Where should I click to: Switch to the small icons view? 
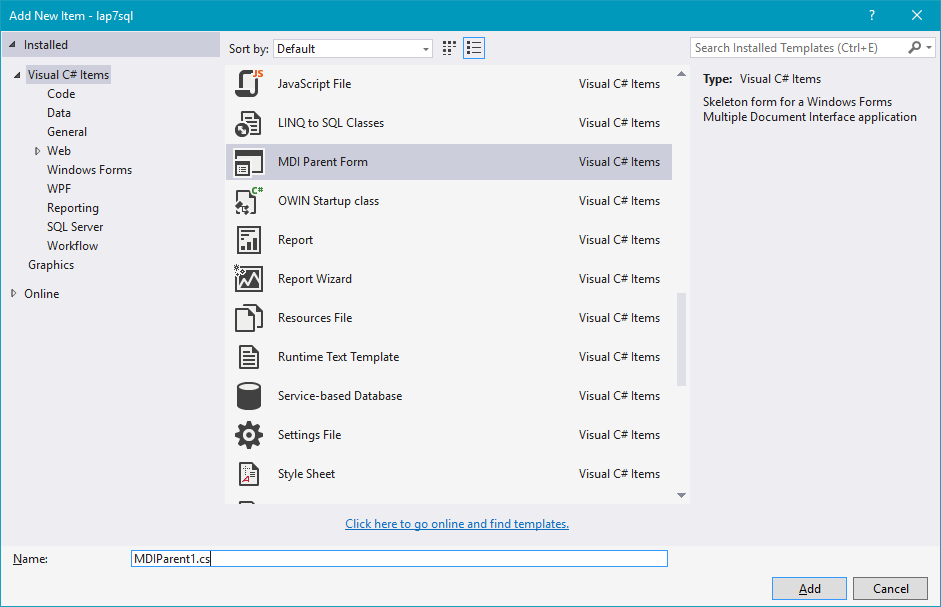coord(448,47)
